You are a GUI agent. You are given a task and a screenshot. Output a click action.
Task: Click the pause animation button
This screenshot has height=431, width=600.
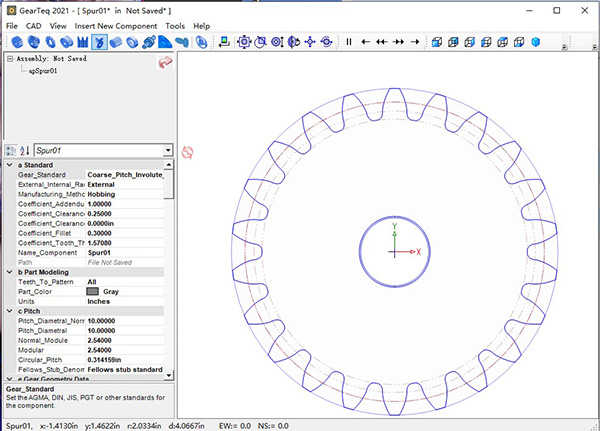pos(349,42)
